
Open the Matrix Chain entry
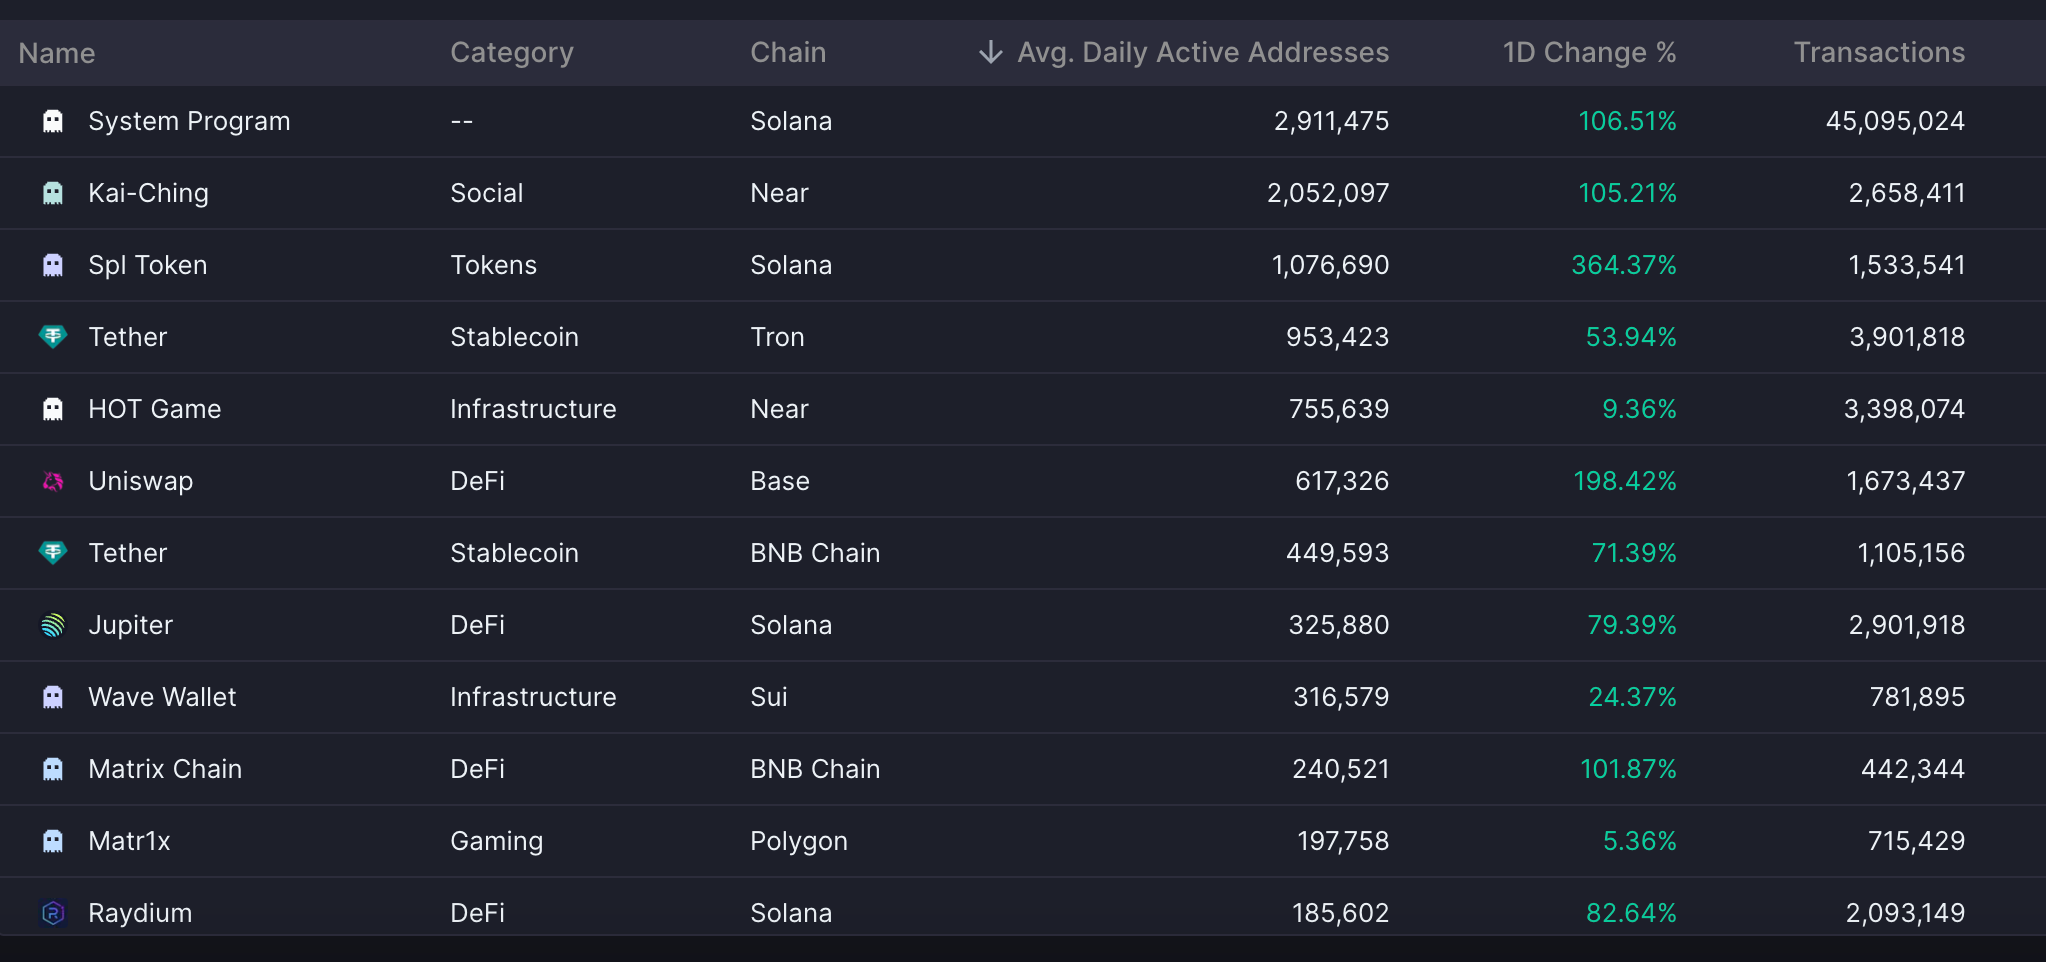tap(165, 769)
